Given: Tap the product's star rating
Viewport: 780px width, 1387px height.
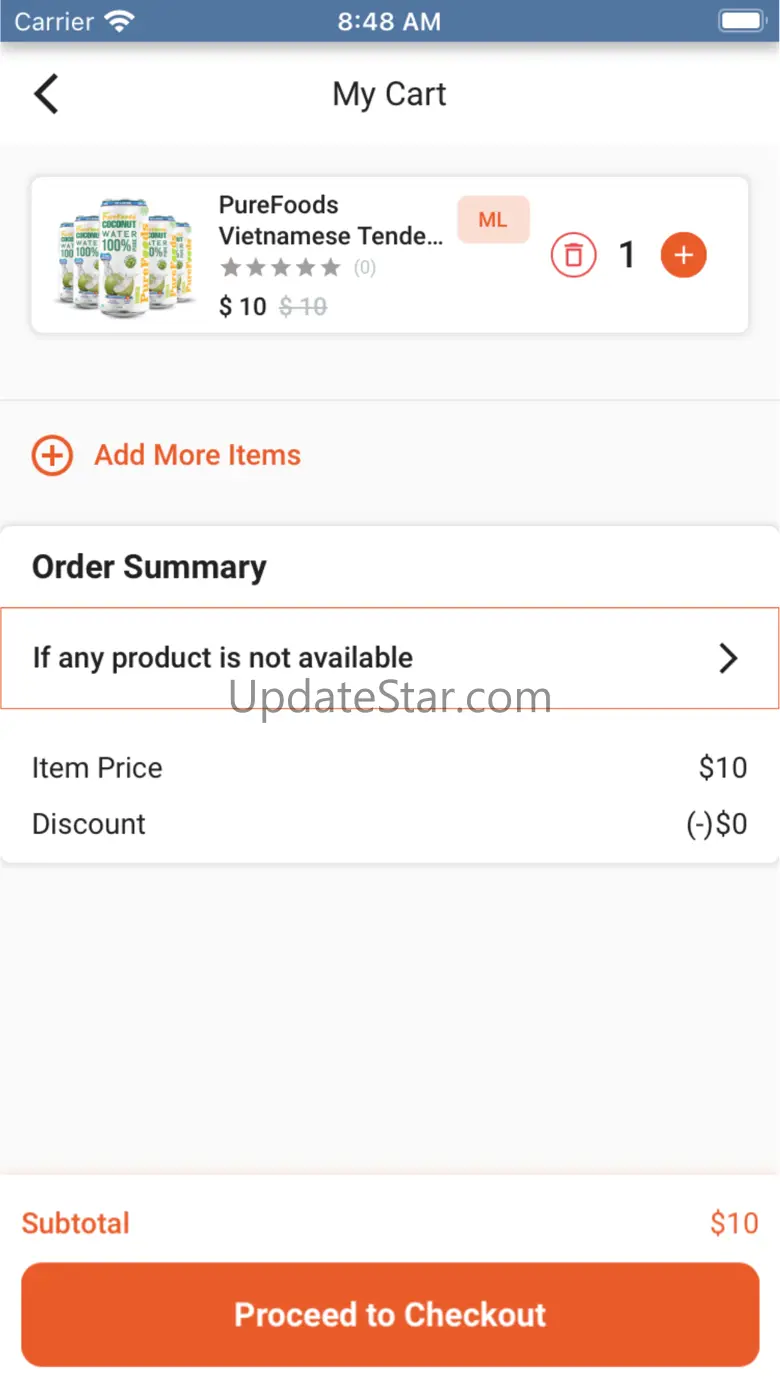Looking at the screenshot, I should click(x=281, y=268).
